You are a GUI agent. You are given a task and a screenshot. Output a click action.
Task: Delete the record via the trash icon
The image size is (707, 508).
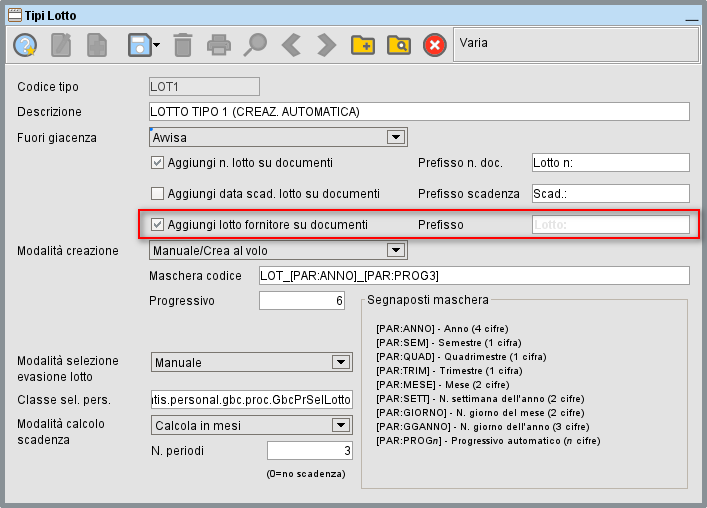click(183, 45)
